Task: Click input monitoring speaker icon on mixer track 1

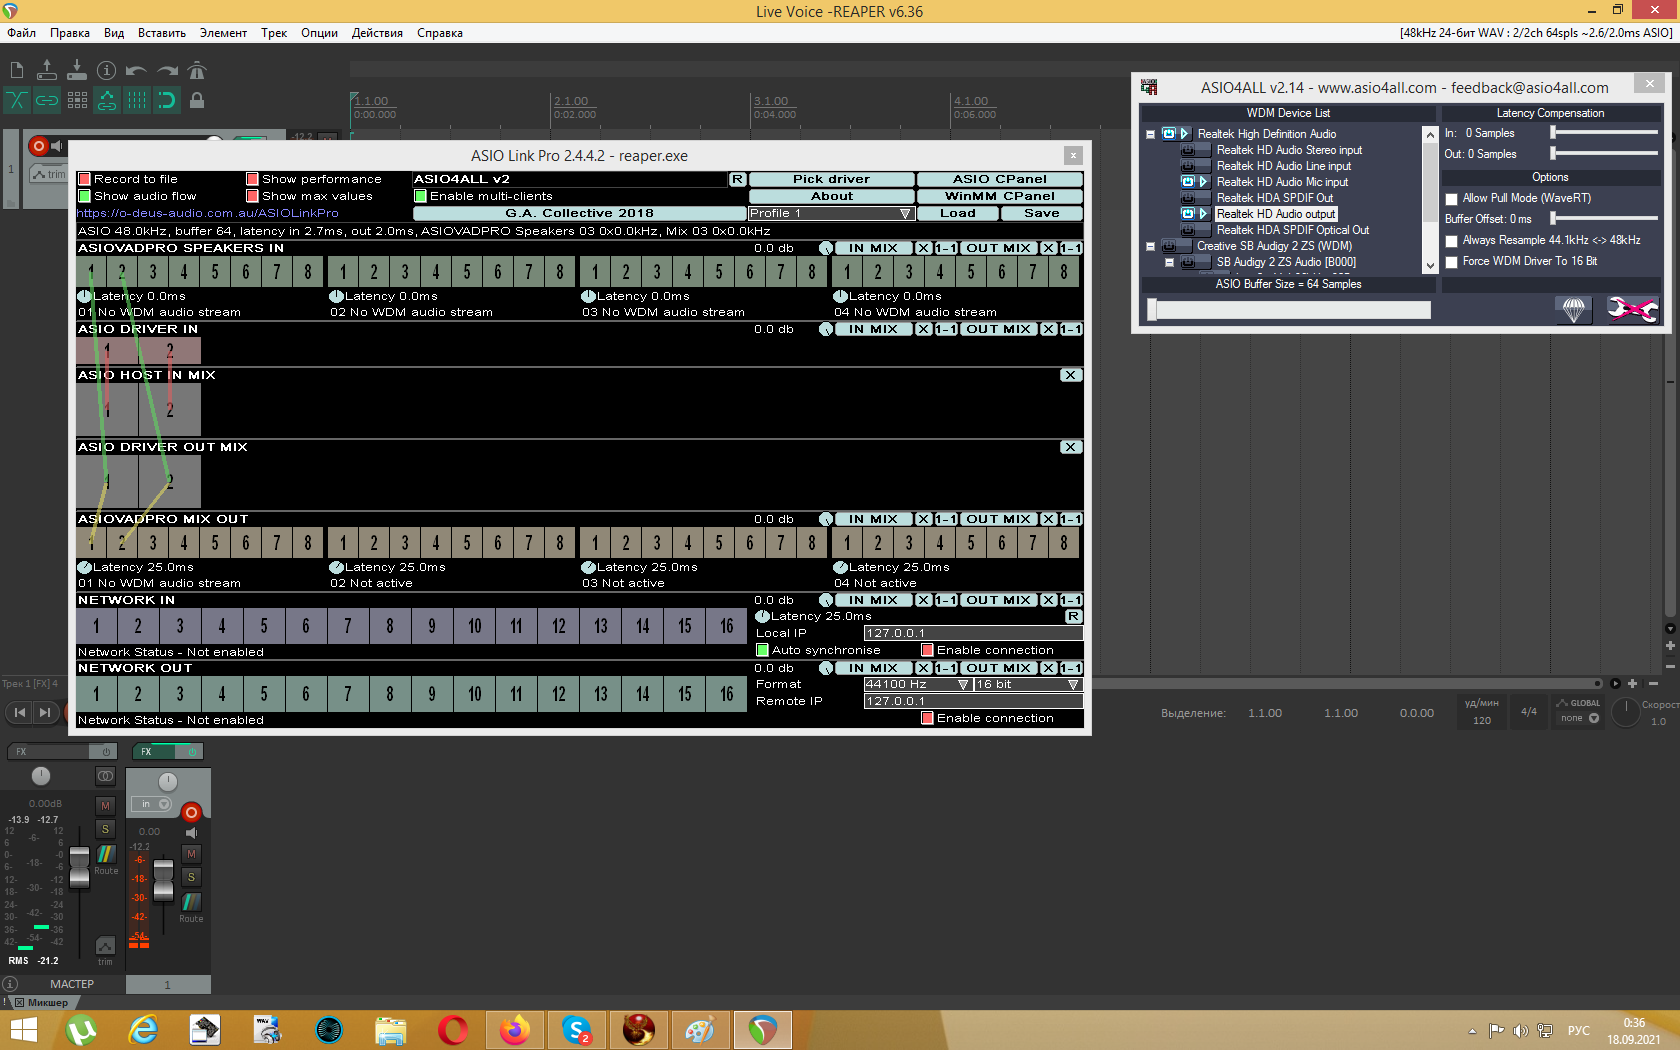Action: pyautogui.click(x=191, y=833)
